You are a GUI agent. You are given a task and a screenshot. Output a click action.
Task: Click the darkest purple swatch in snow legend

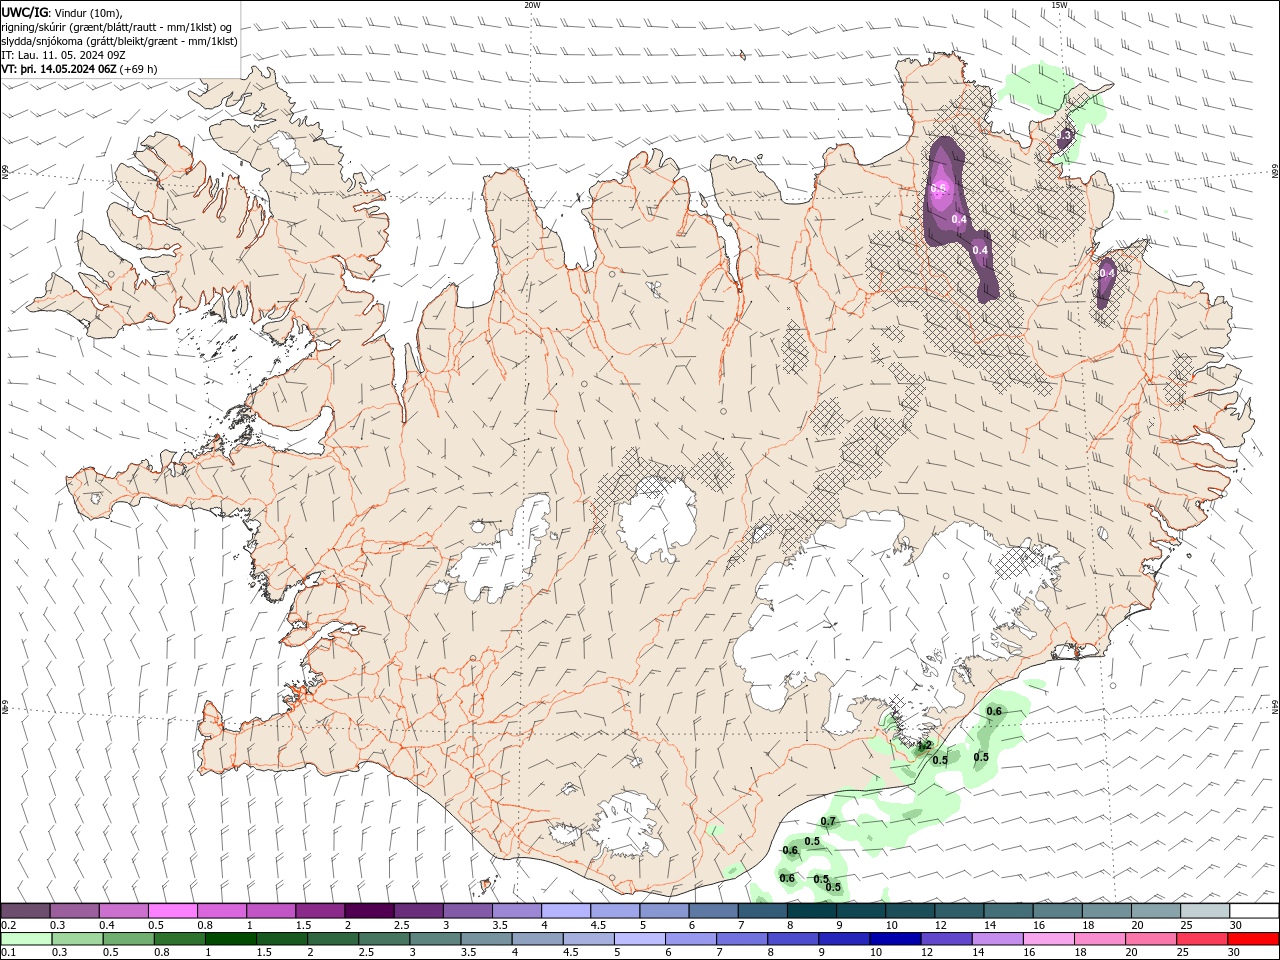[369, 911]
